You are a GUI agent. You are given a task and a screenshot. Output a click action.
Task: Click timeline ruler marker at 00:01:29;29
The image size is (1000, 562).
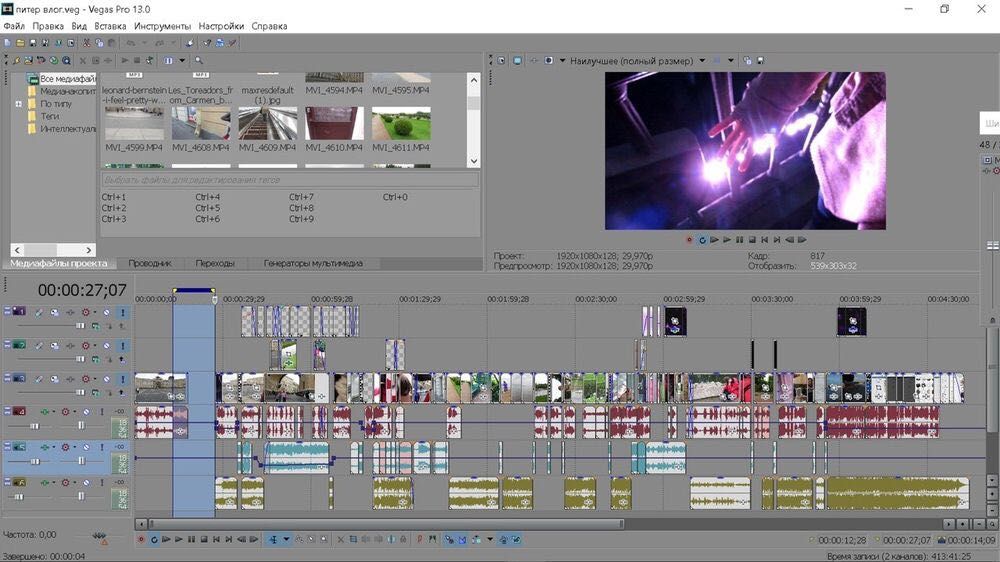coord(420,299)
